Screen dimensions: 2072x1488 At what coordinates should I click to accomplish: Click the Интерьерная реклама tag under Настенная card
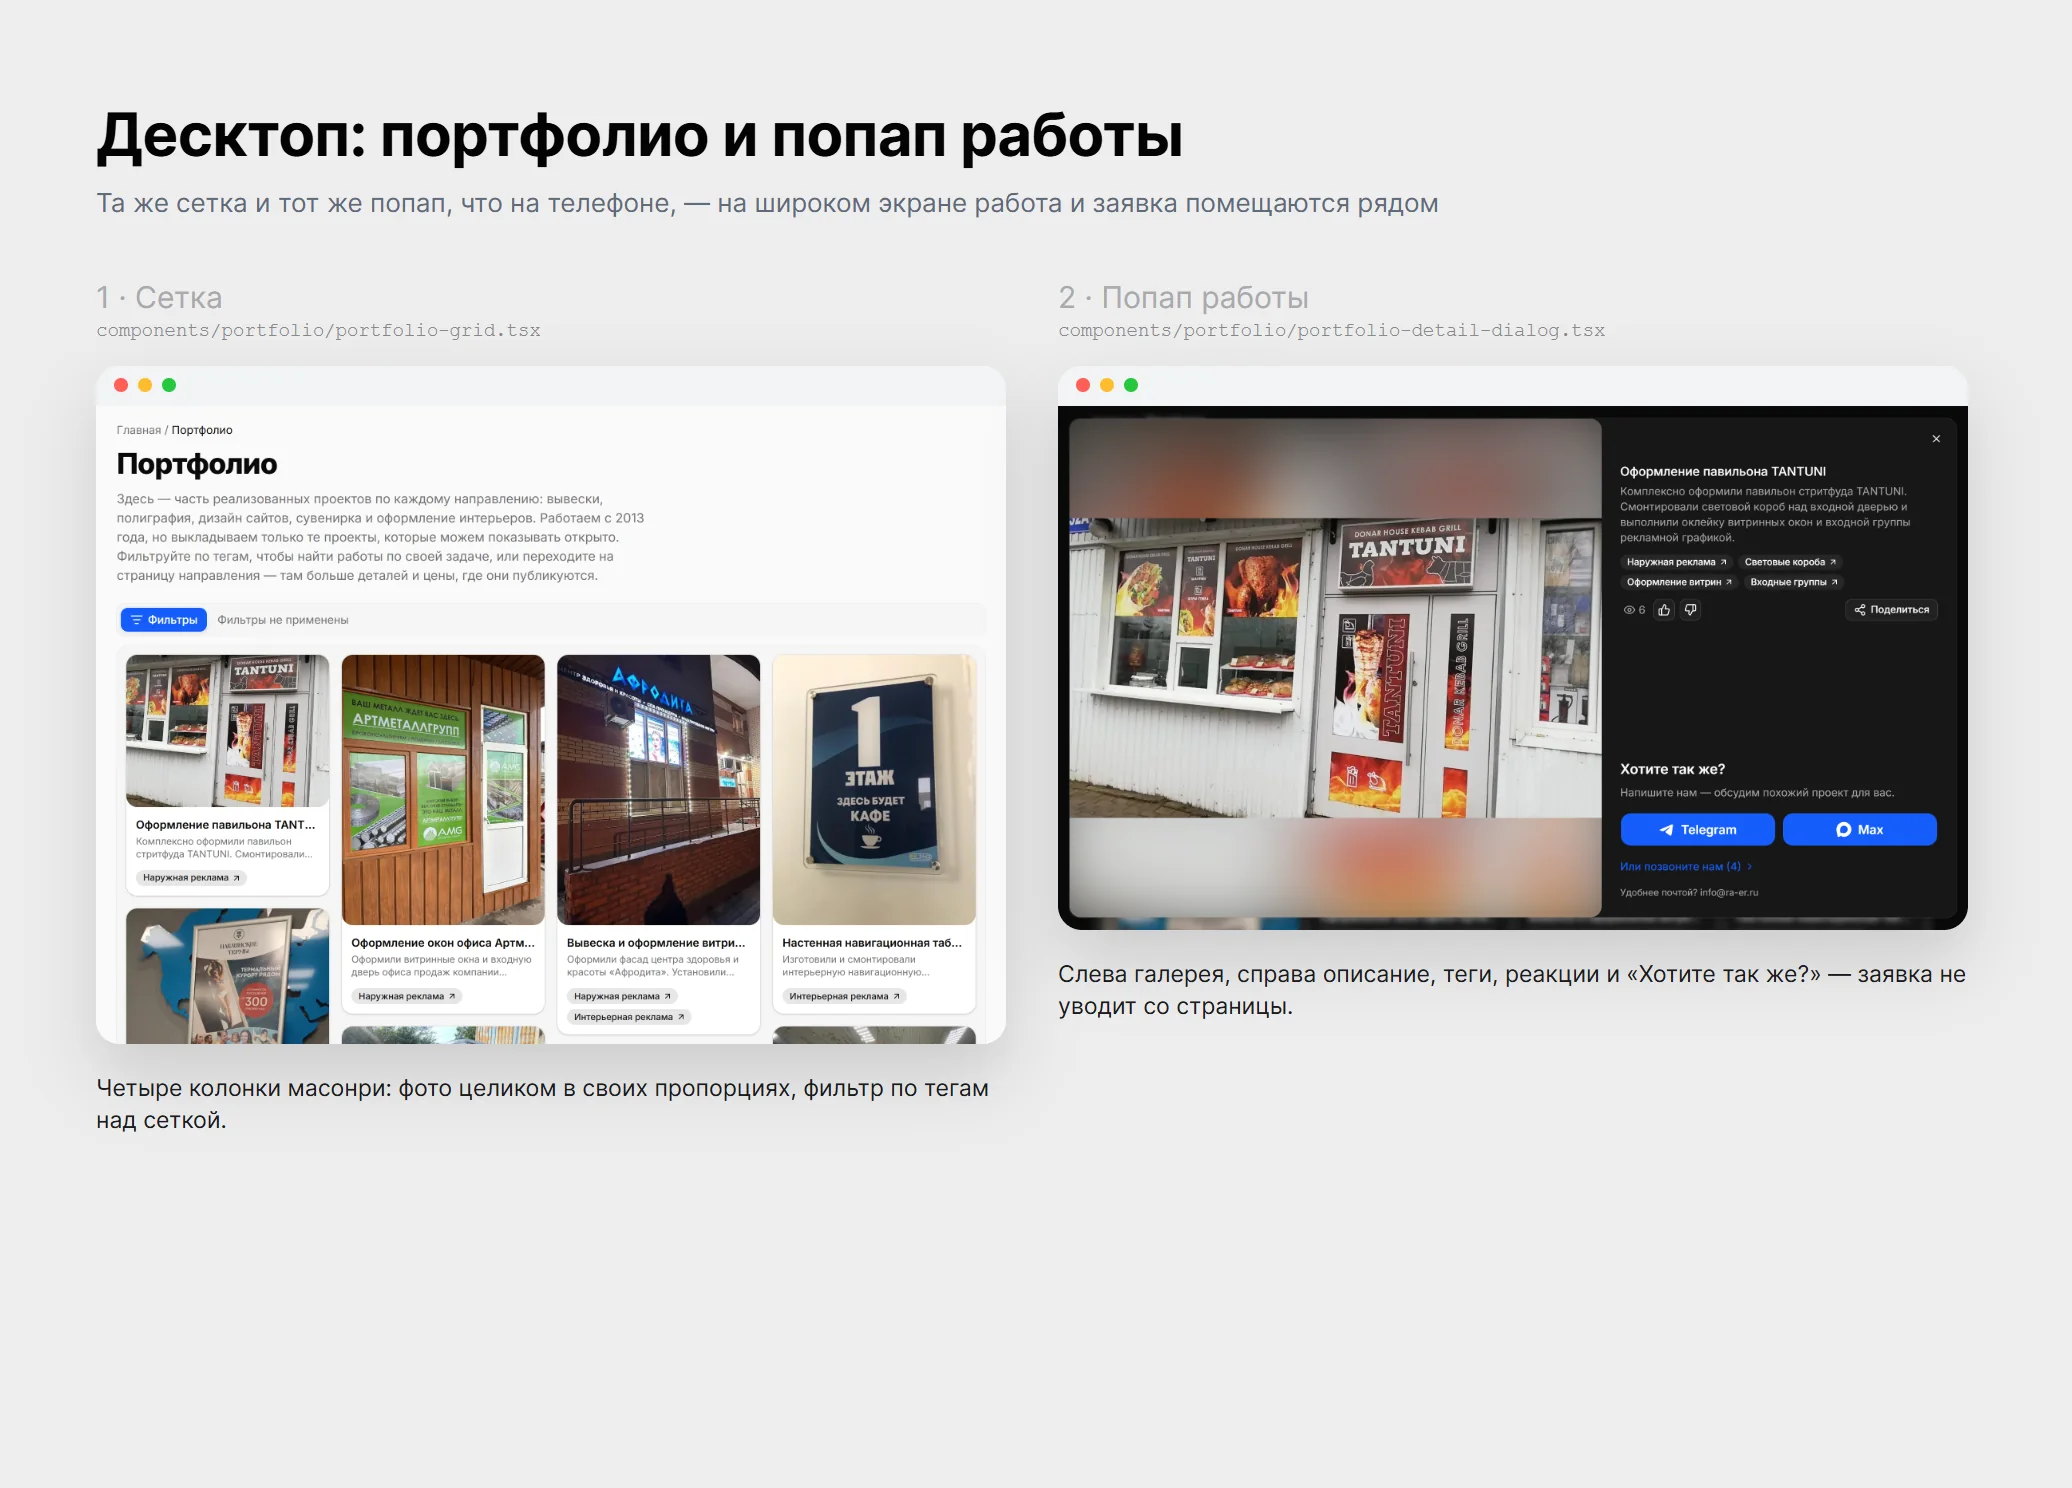845,997
